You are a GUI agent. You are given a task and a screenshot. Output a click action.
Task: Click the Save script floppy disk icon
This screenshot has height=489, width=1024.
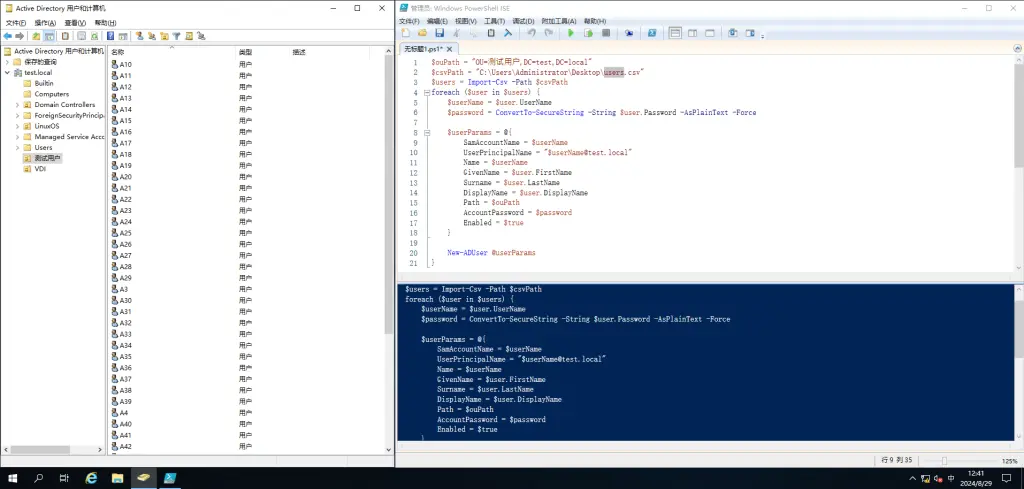439,33
